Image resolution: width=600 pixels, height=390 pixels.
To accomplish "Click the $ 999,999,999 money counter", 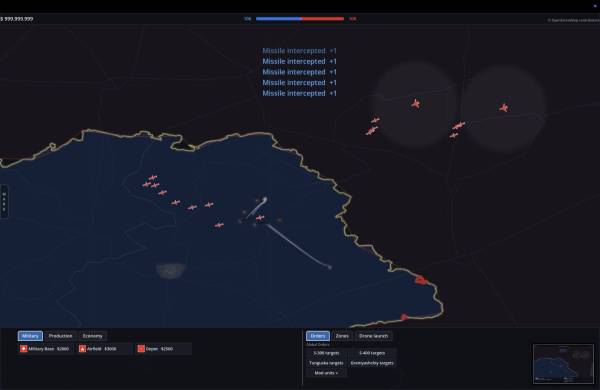I will (17, 19).
